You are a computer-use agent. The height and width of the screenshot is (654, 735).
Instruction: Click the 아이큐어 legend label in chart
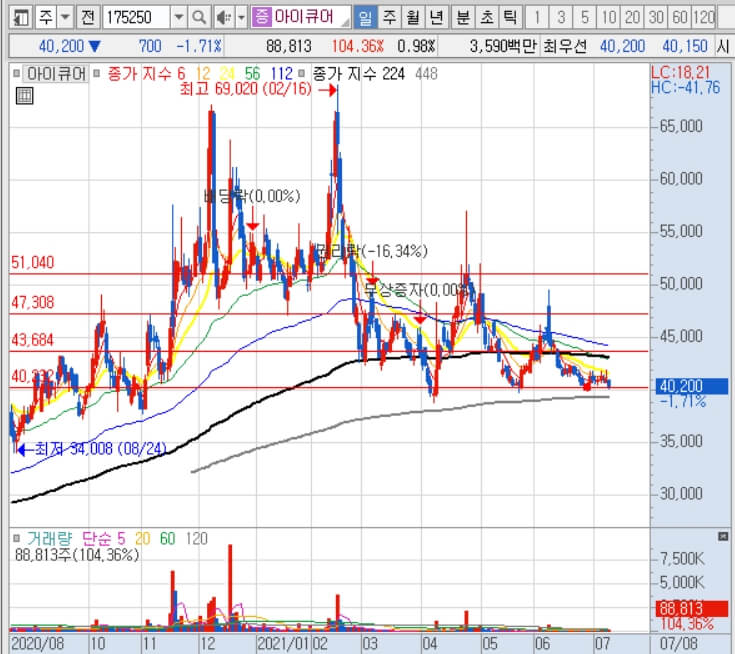tap(56, 74)
